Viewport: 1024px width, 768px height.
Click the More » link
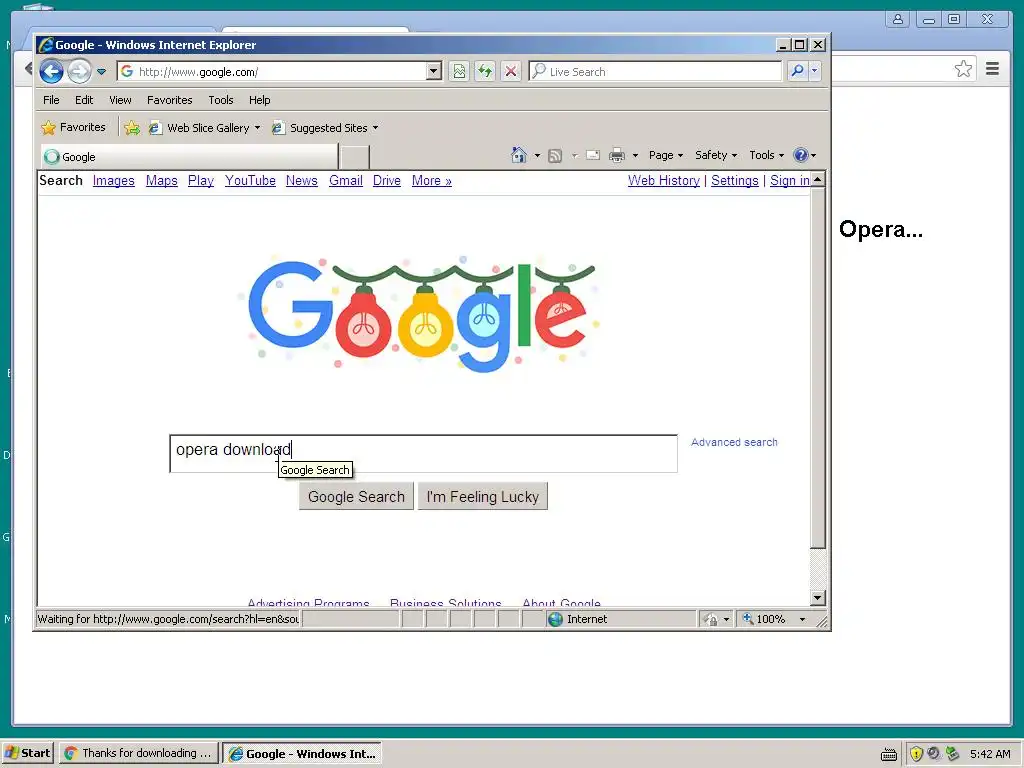point(432,181)
